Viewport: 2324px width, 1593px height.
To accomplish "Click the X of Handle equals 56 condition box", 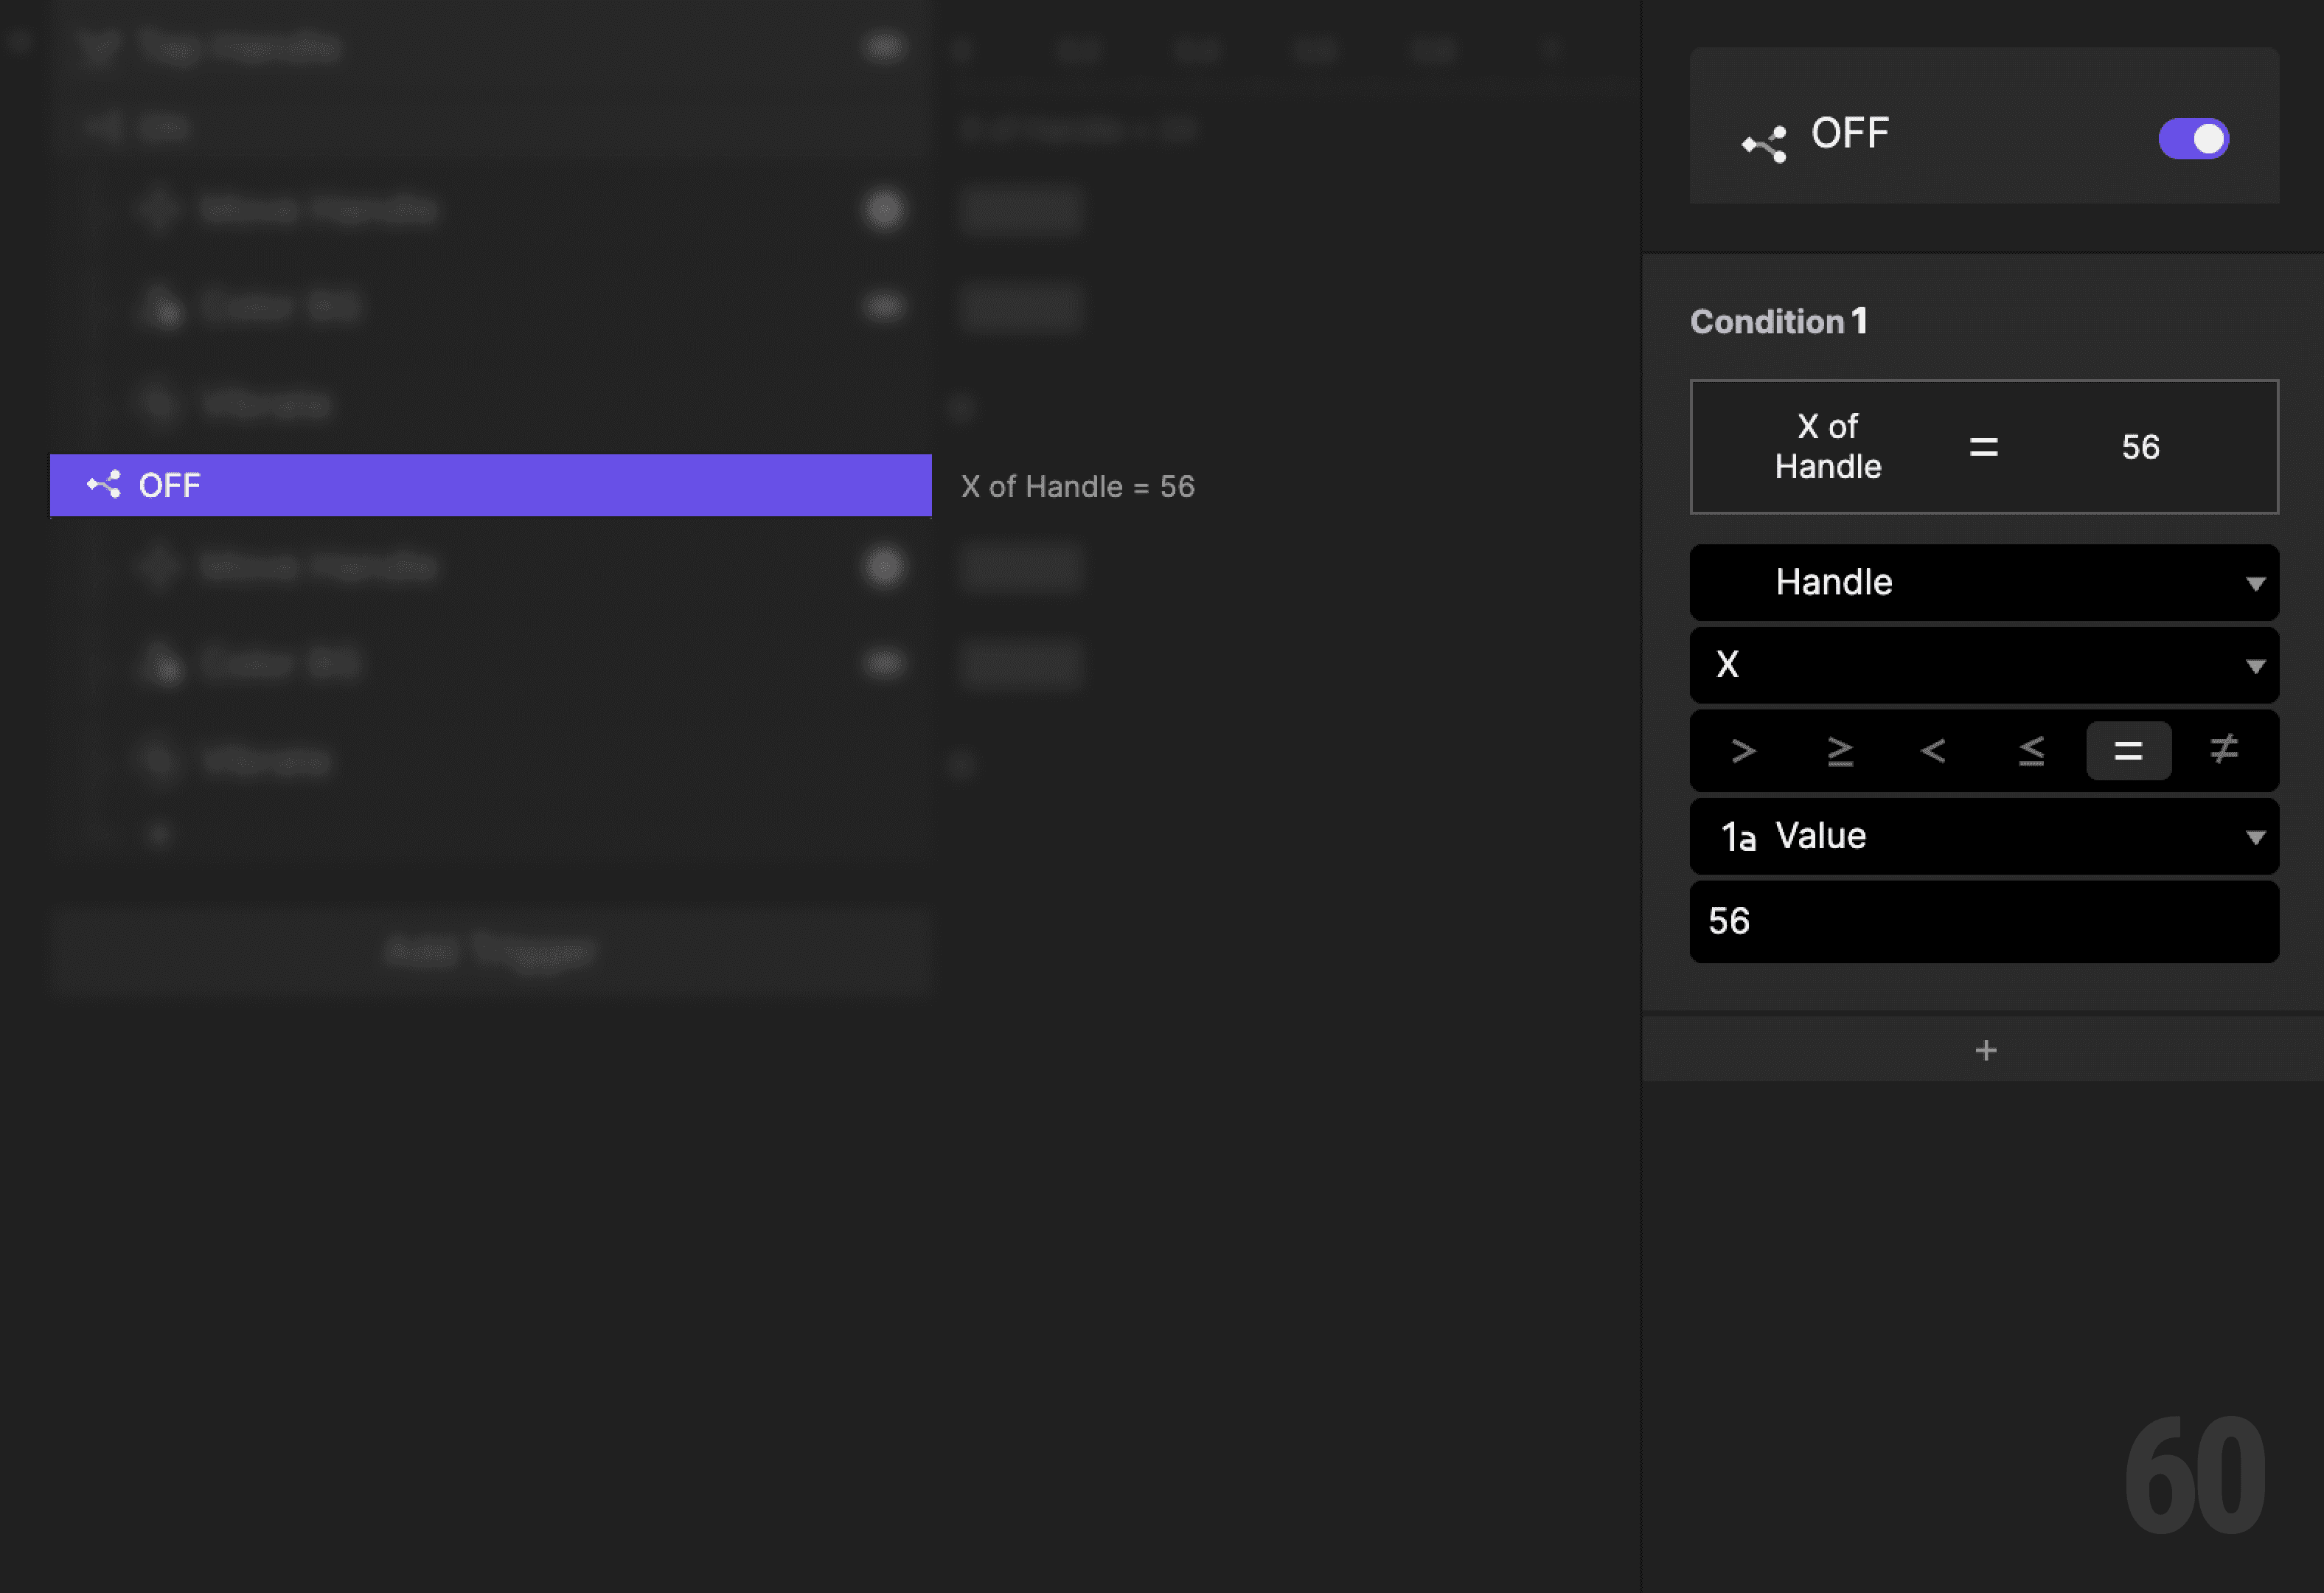I will click(1985, 447).
